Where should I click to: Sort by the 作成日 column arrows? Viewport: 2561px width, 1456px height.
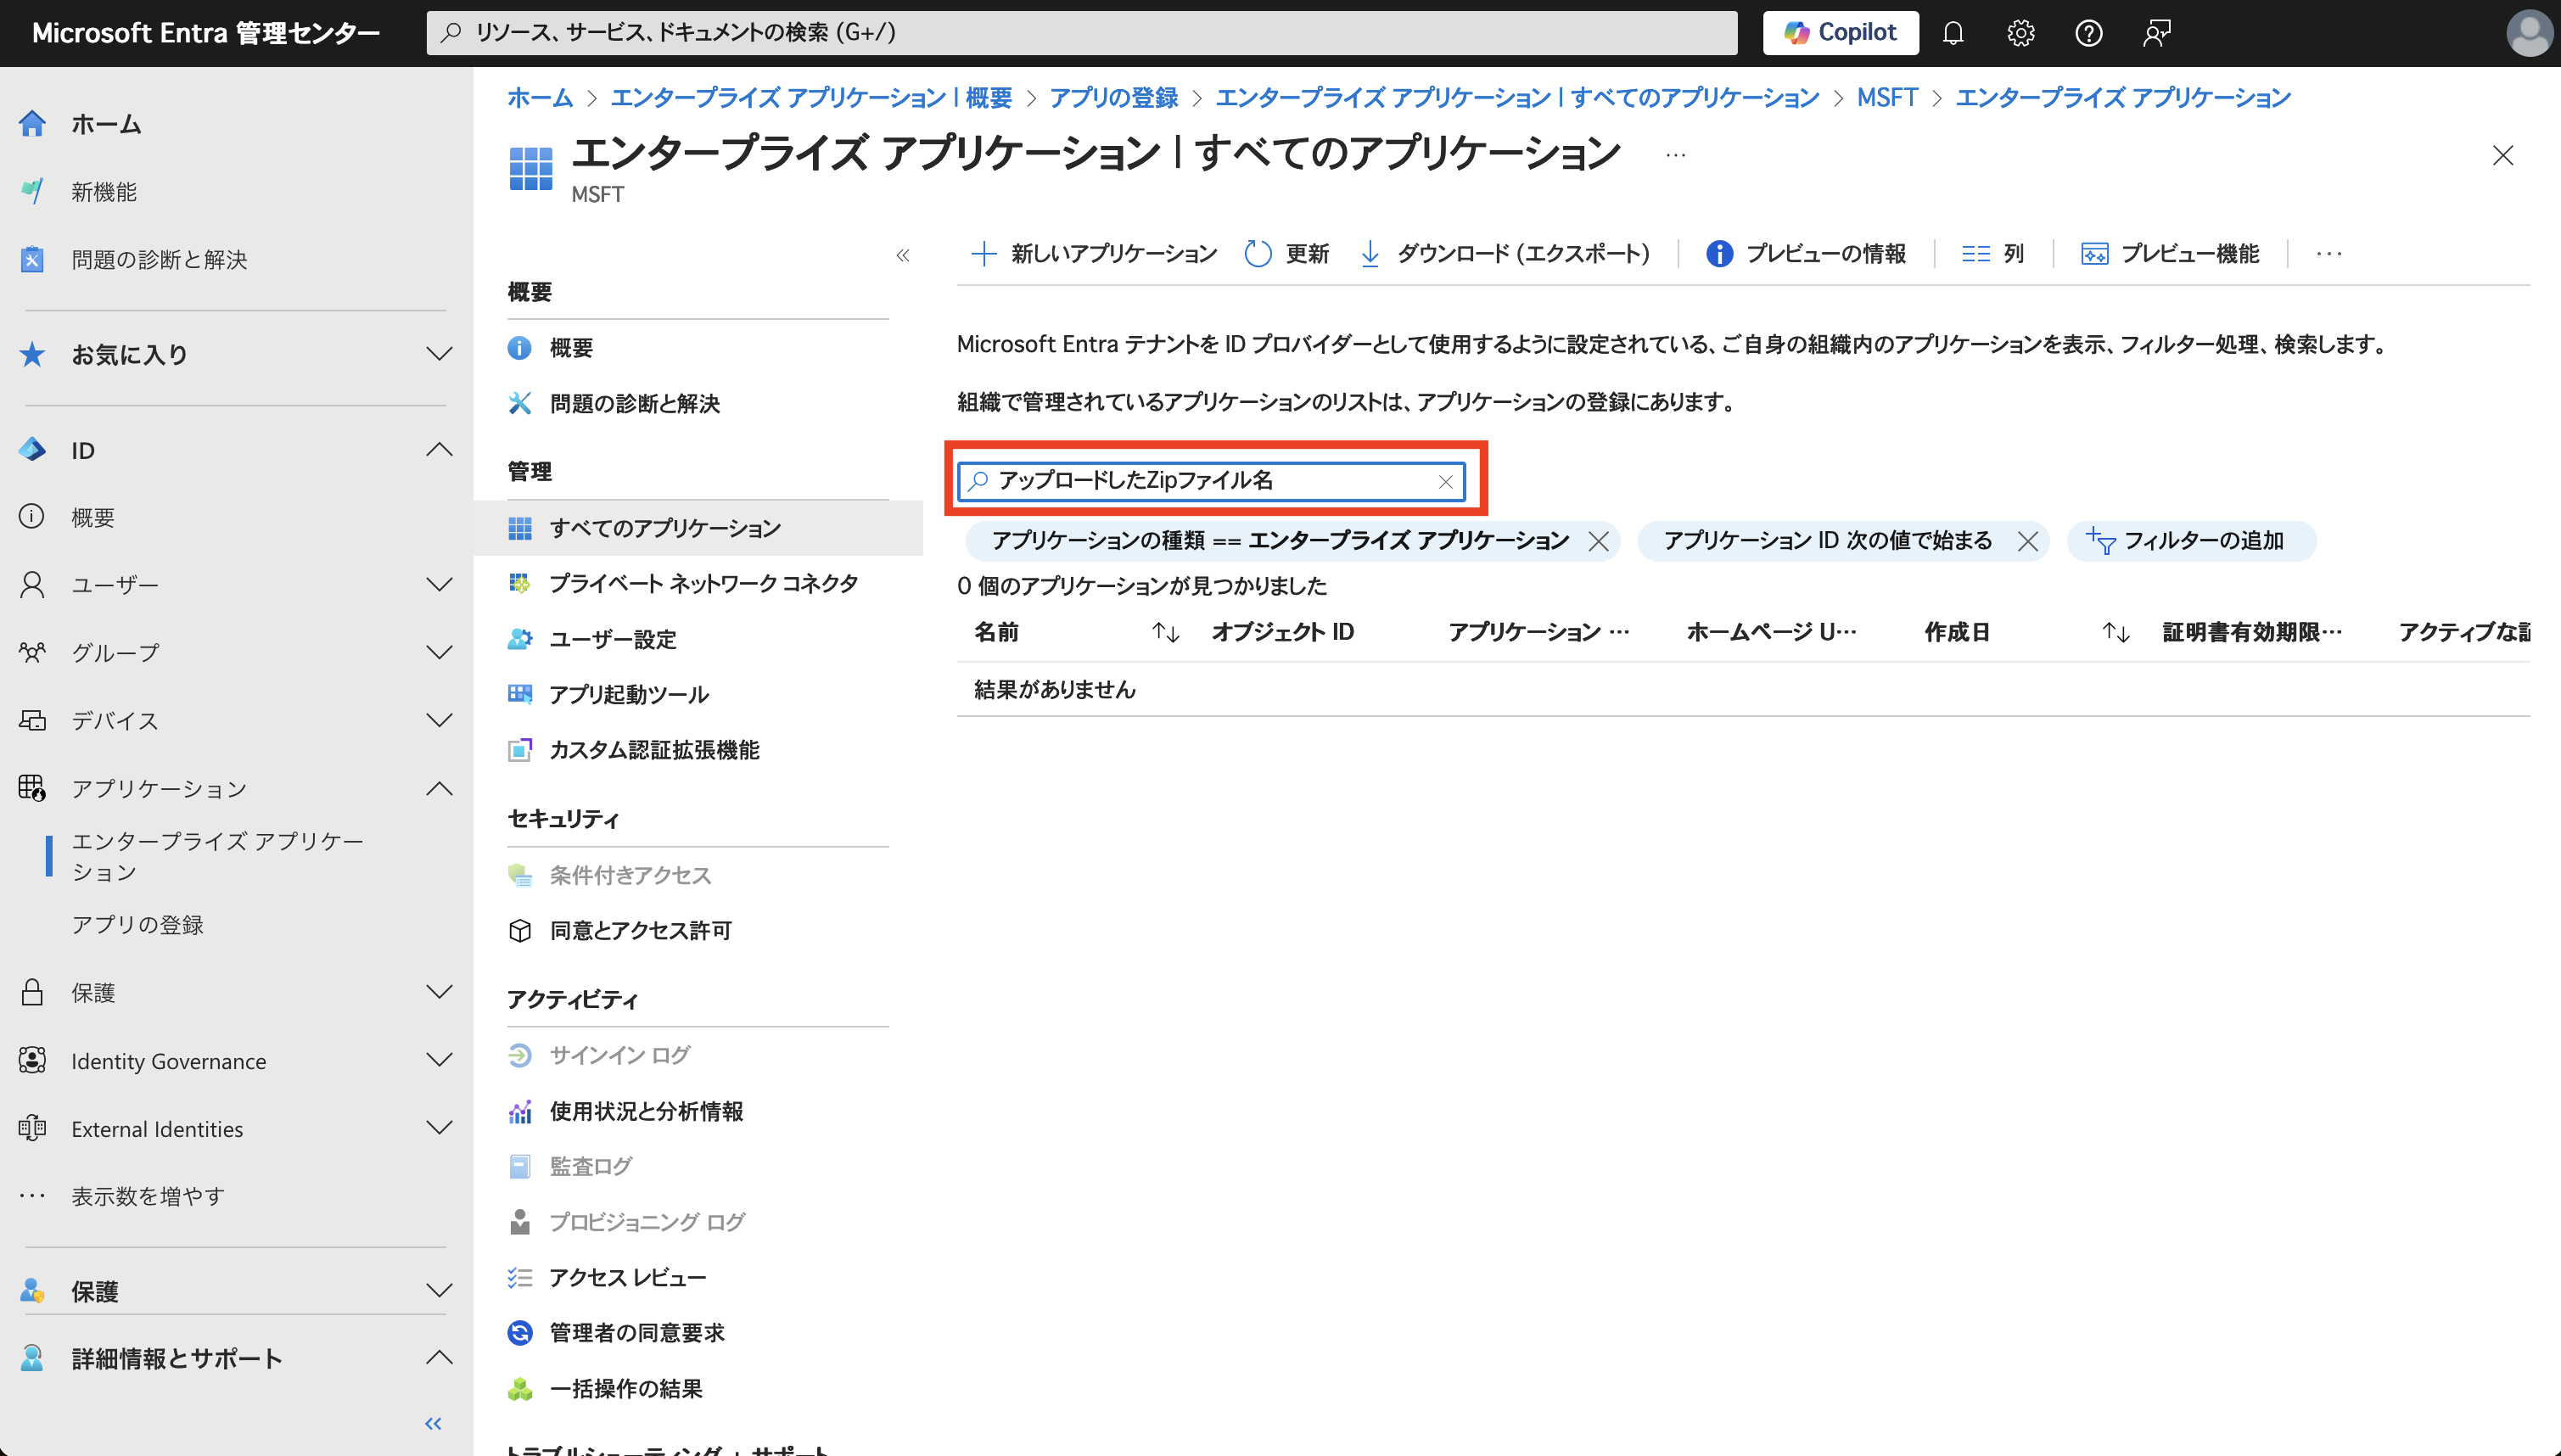click(2116, 632)
